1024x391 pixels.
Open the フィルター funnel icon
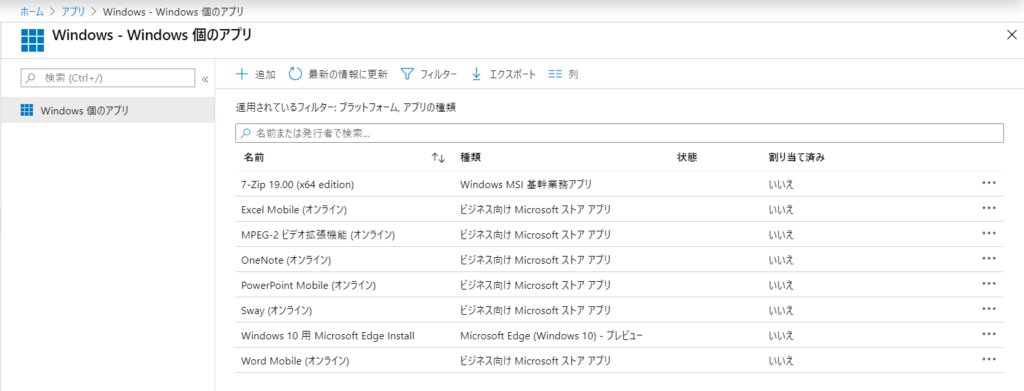pos(408,74)
